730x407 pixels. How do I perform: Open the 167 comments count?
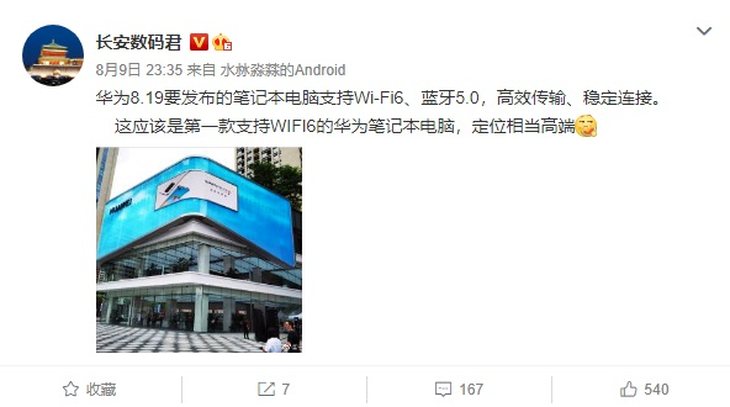471,389
